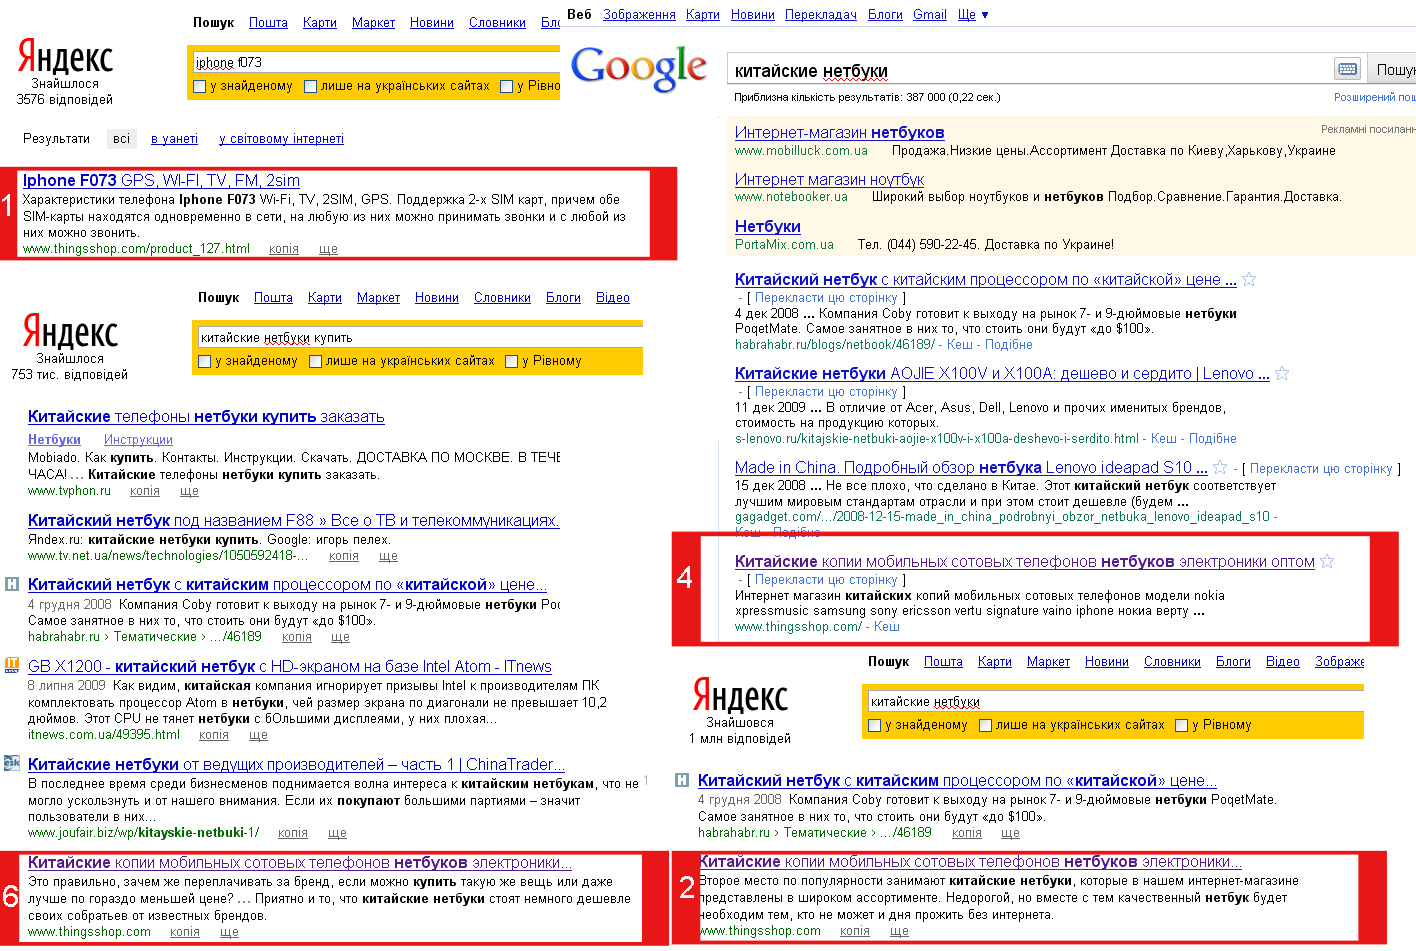Click the itnews favicon beside 'GB X1200' result
Image resolution: width=1416 pixels, height=951 pixels.
(12, 665)
